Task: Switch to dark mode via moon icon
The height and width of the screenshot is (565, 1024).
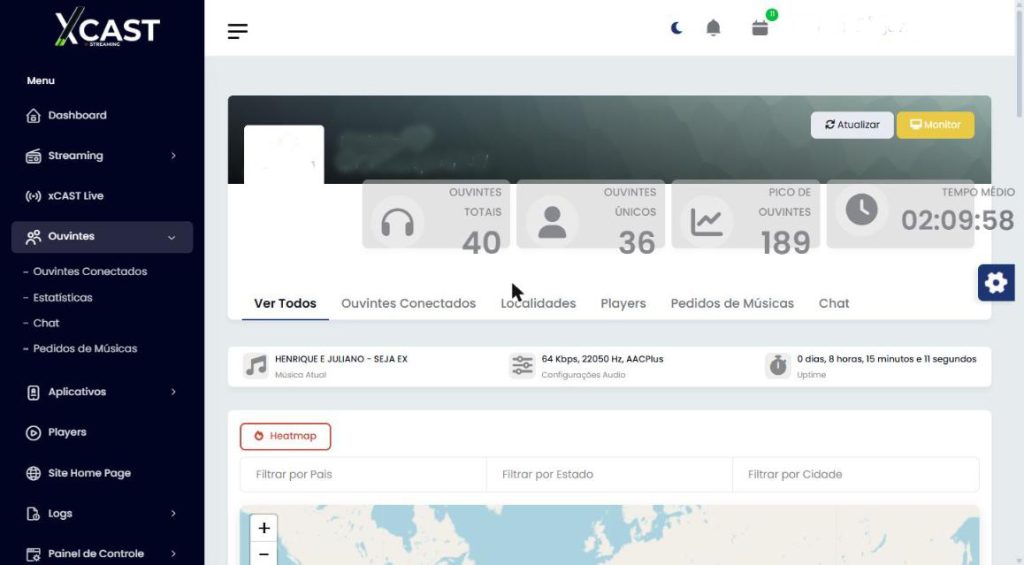Action: (x=677, y=28)
